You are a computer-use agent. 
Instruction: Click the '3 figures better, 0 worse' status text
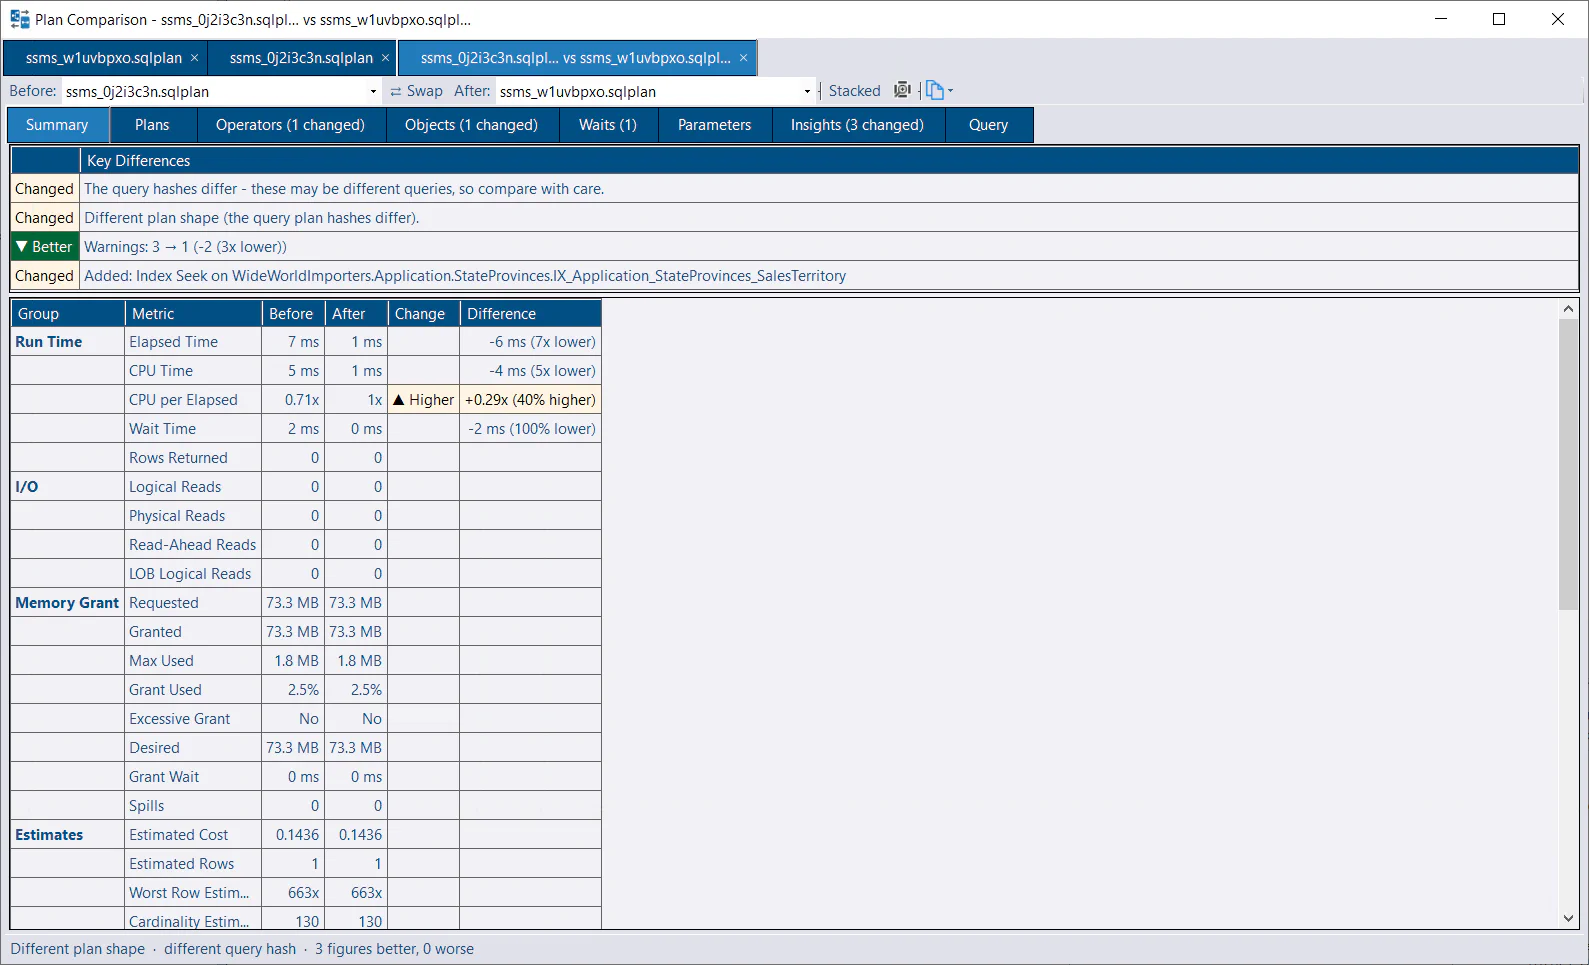394,949
